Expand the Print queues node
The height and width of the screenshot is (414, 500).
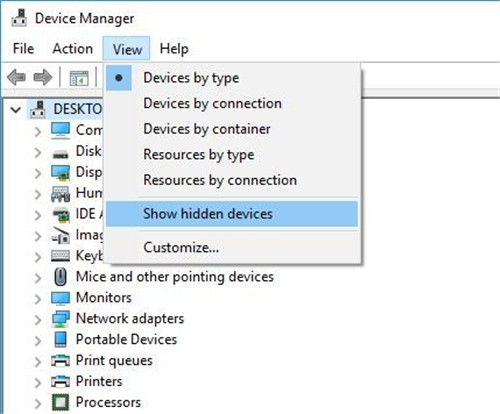[38, 361]
